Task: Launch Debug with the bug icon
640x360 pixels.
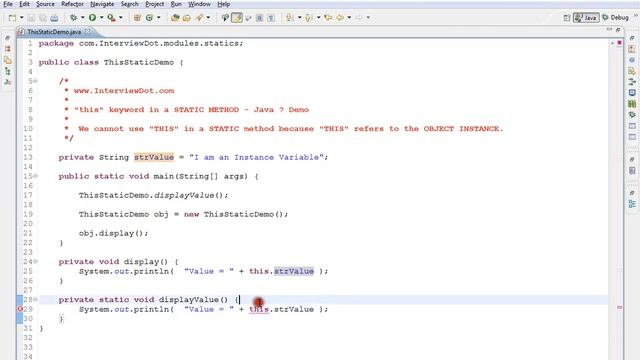Action: 73,18
